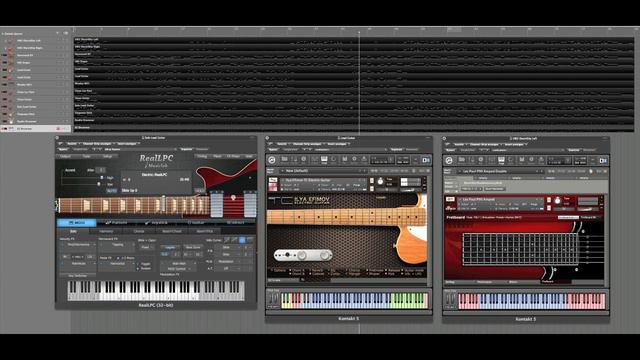This screenshot has height=360, width=640.
Task: Toggle Bypass in Solo Lead Guitar plugin window
Action: [64, 149]
